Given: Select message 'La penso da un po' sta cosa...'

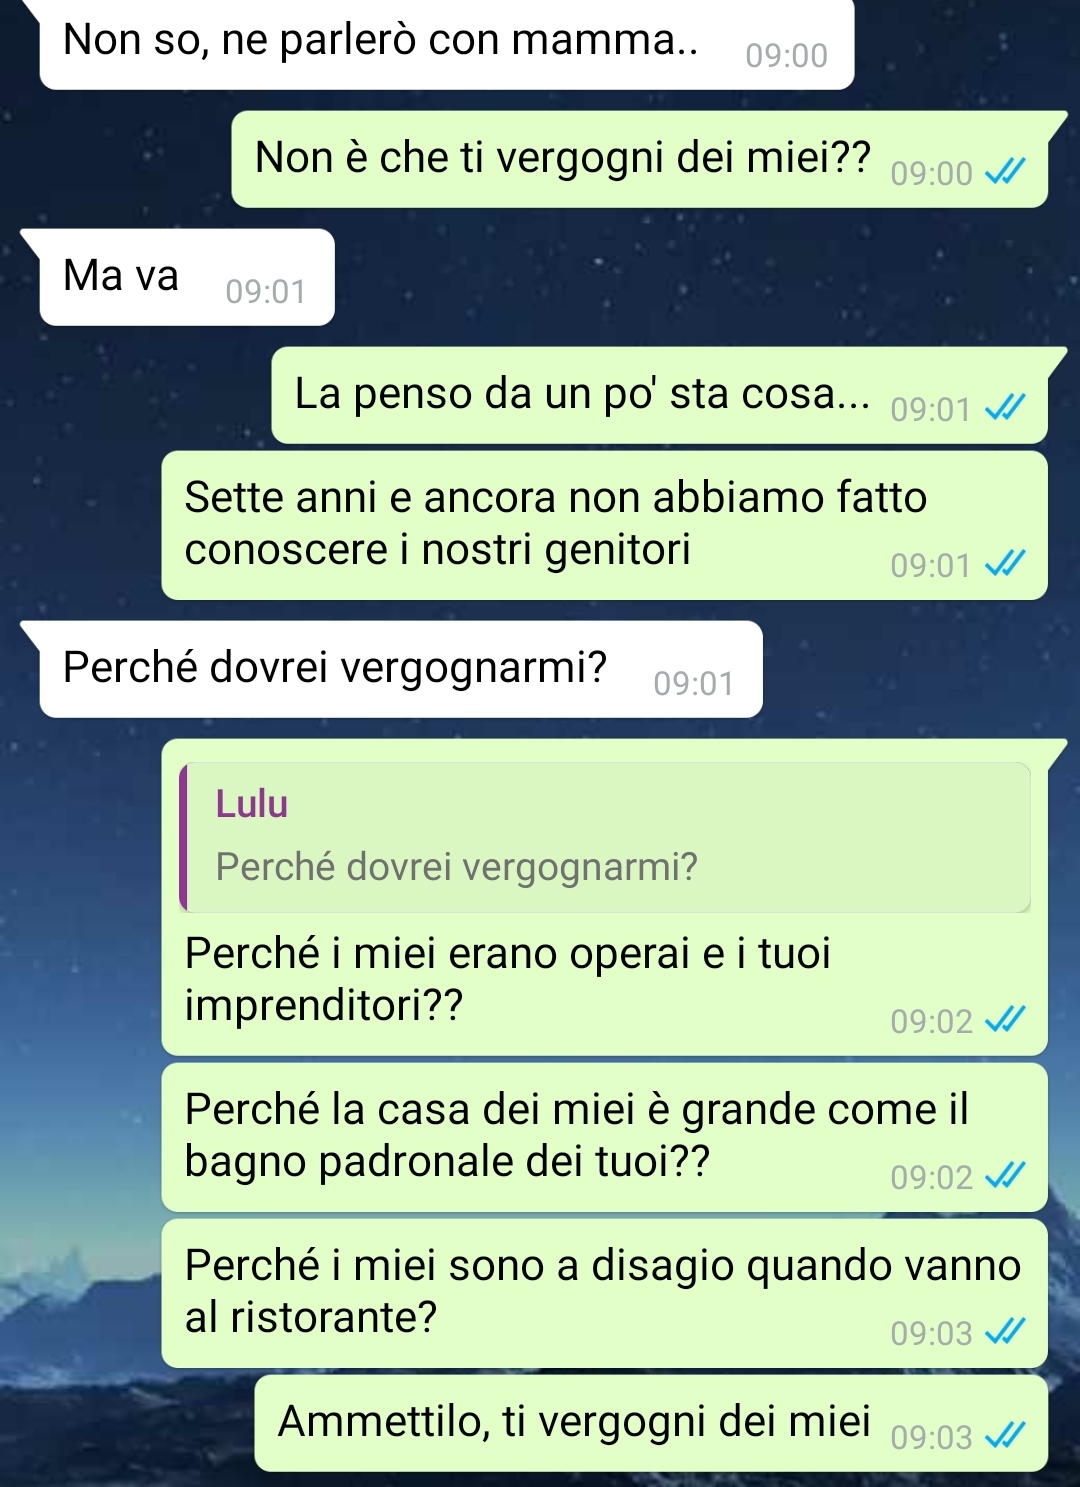Looking at the screenshot, I should tap(659, 395).
